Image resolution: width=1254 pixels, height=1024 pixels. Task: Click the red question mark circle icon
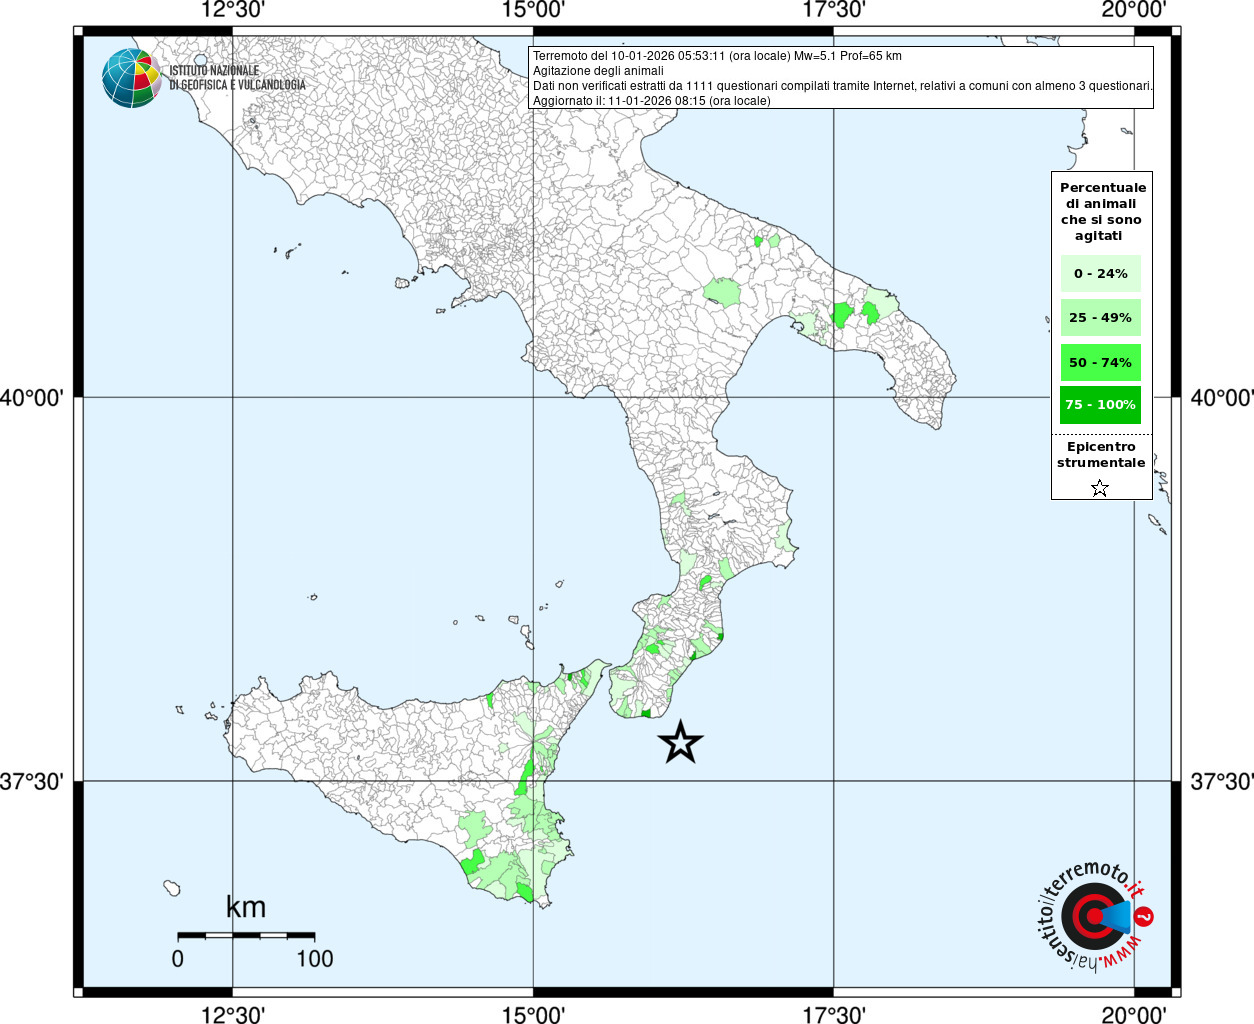[x=1145, y=916]
